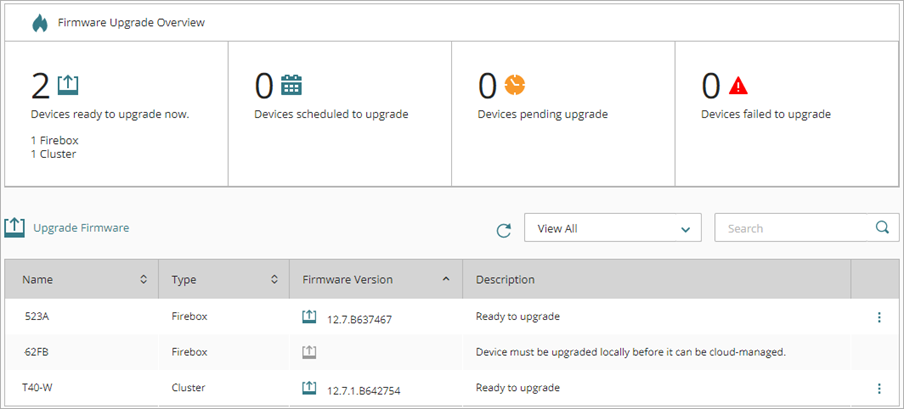
Task: Click the Firmware Upgrade Overview title
Action: [x=131, y=22]
